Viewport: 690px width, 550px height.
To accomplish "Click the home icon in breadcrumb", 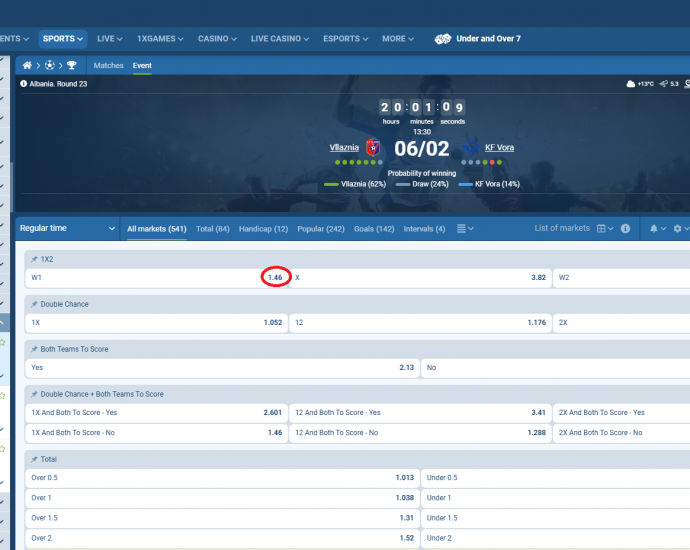I will point(27,66).
